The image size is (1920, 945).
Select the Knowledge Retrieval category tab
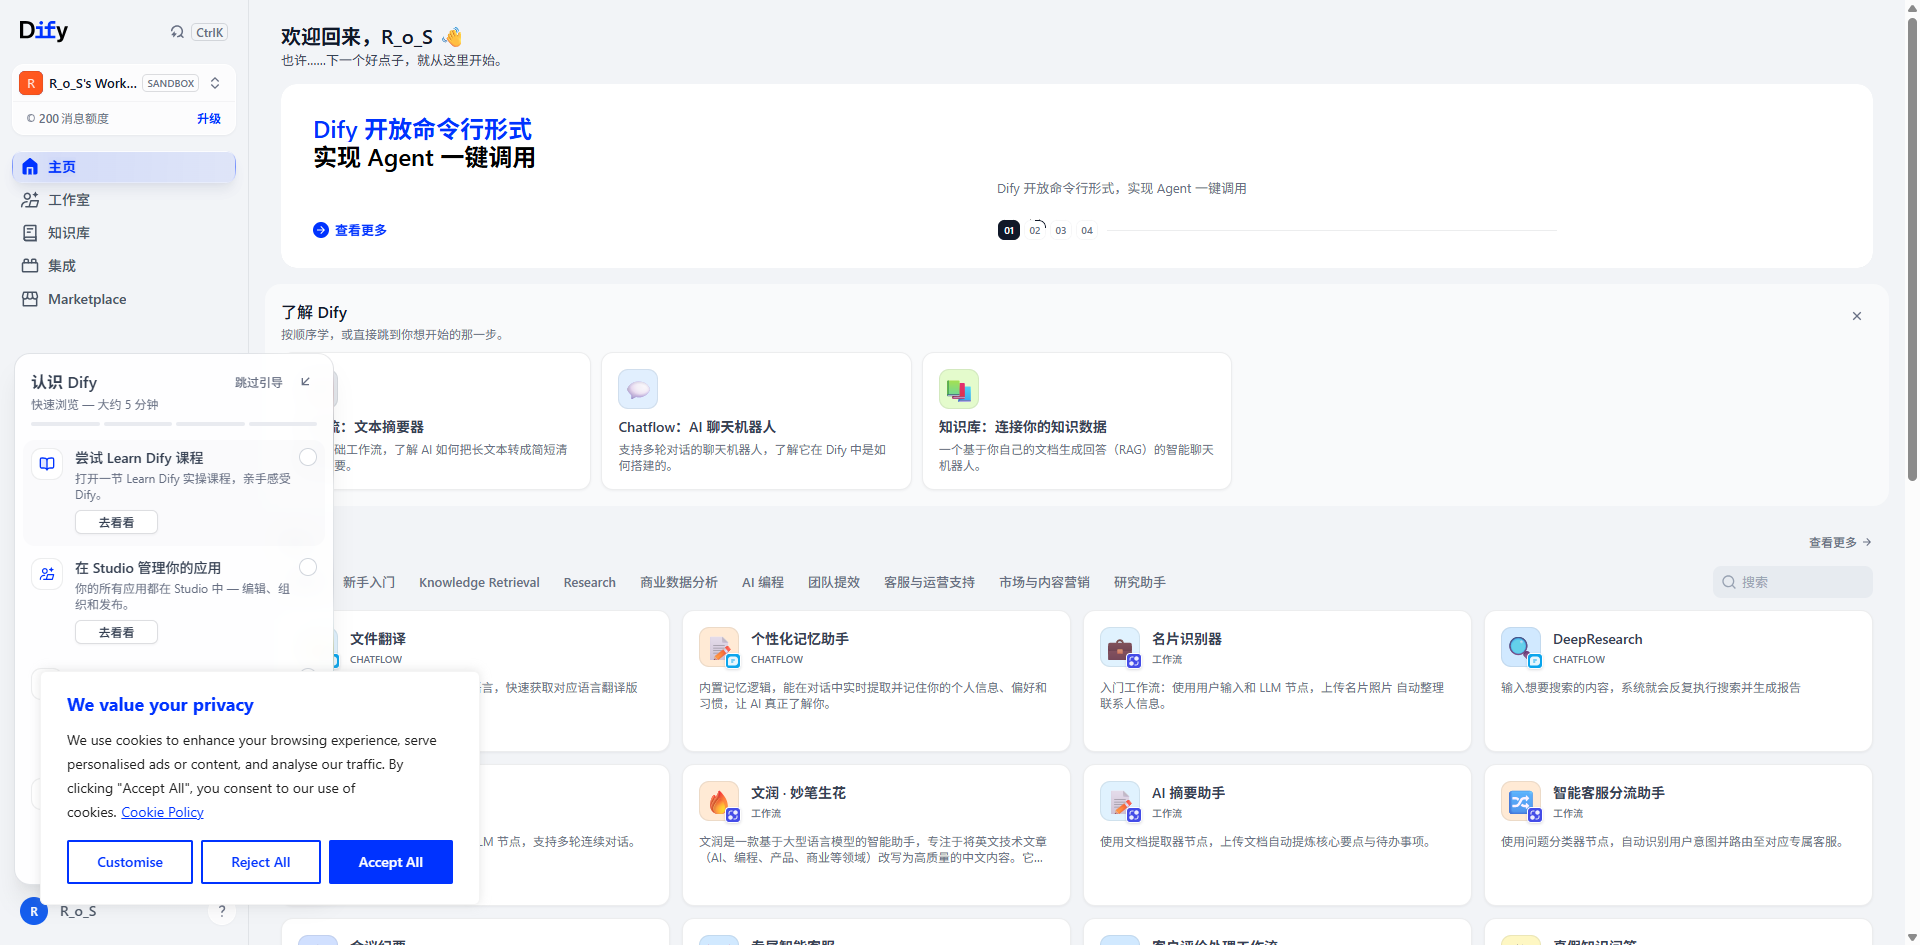479,582
